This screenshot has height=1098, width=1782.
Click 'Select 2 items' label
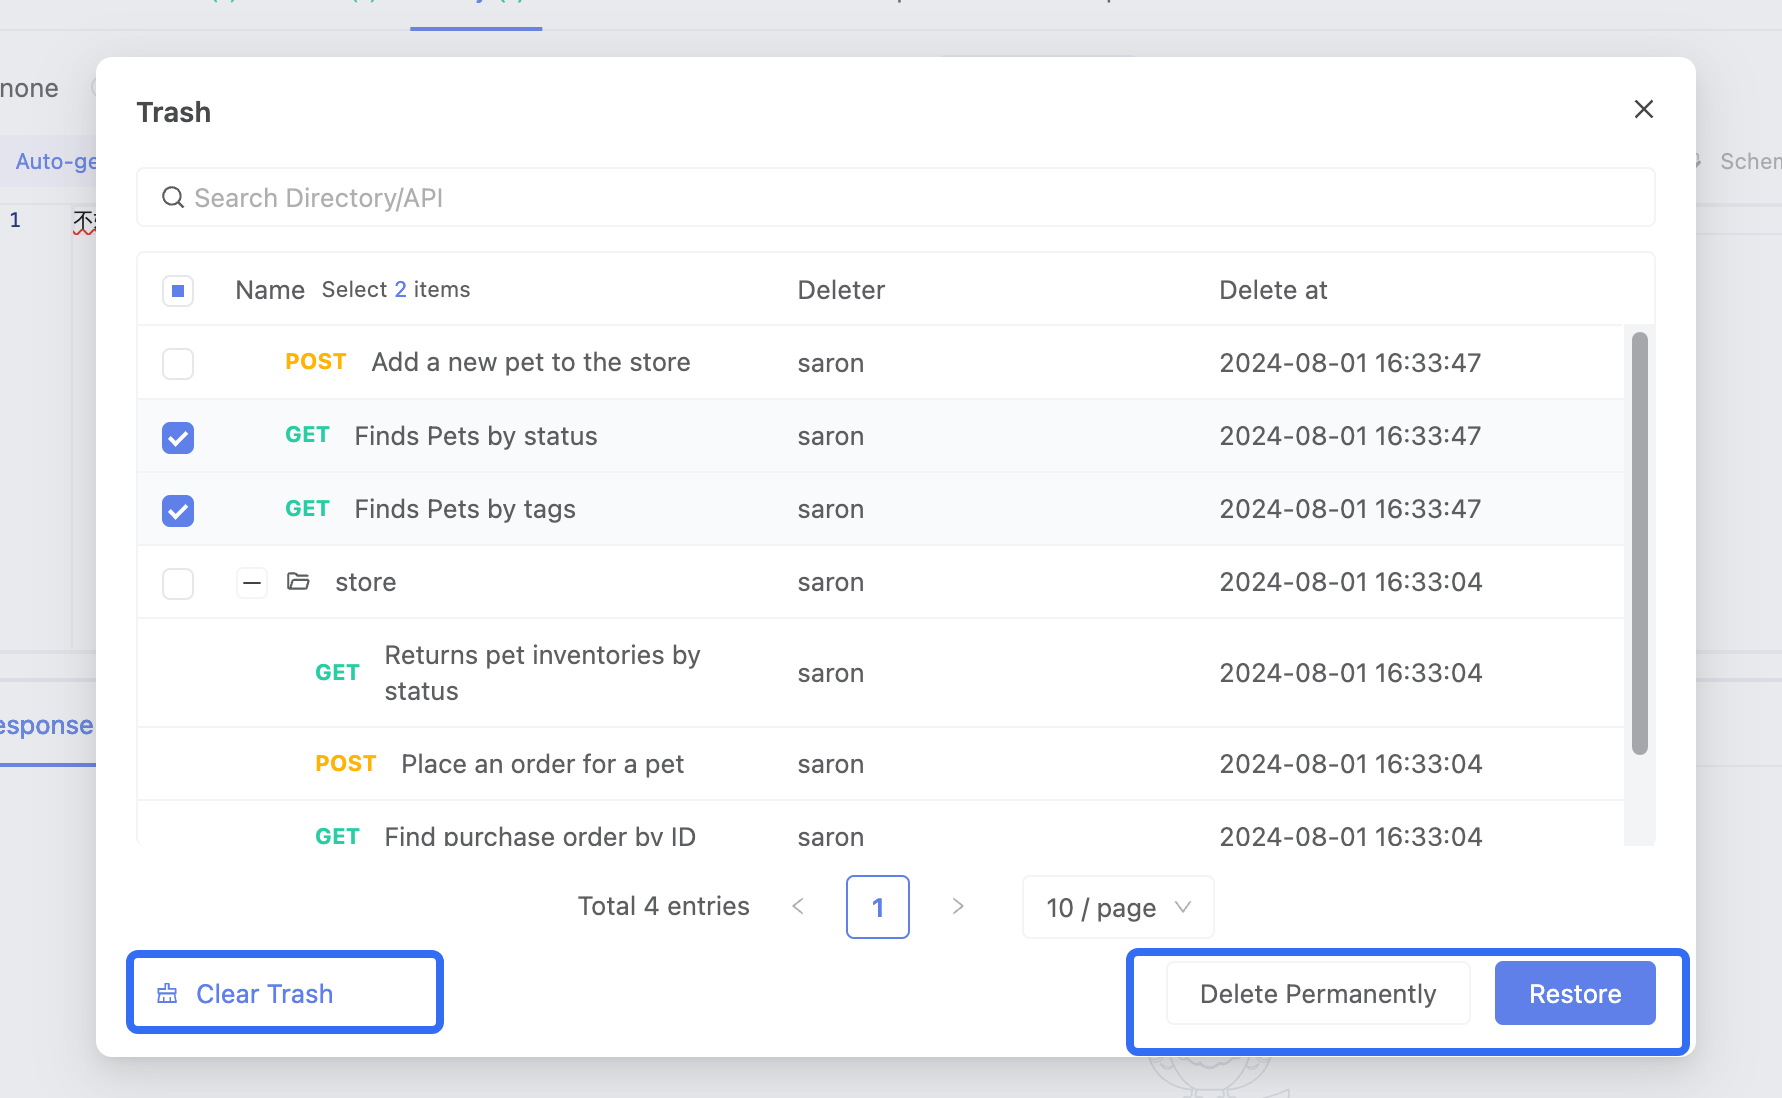tap(396, 289)
